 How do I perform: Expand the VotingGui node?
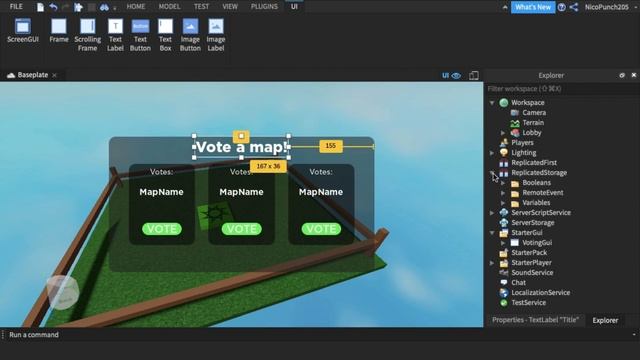[x=503, y=243]
